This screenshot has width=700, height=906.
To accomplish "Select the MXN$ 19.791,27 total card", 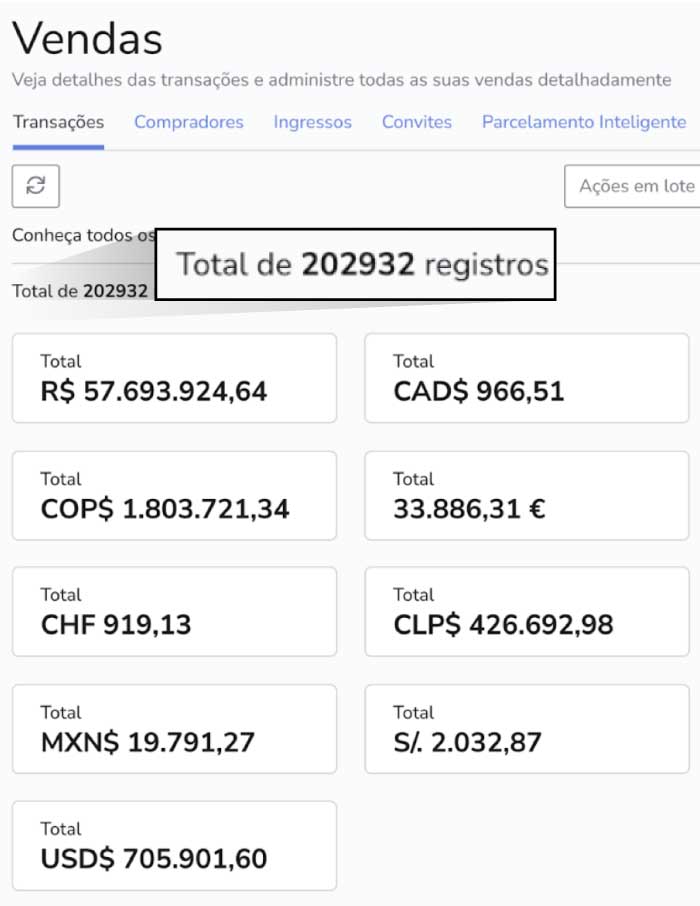I will coord(174,729).
